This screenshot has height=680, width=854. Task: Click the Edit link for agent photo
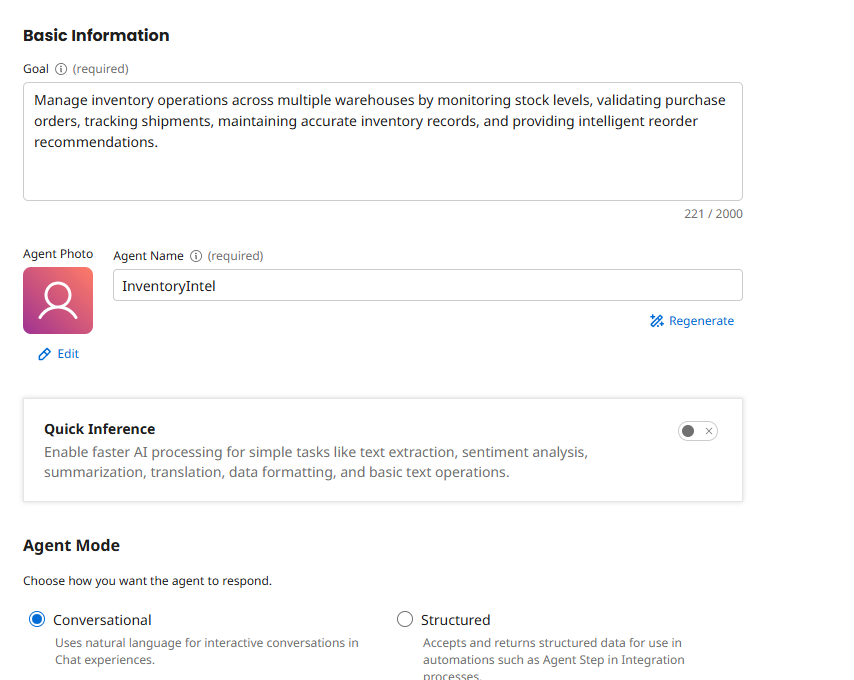68,354
